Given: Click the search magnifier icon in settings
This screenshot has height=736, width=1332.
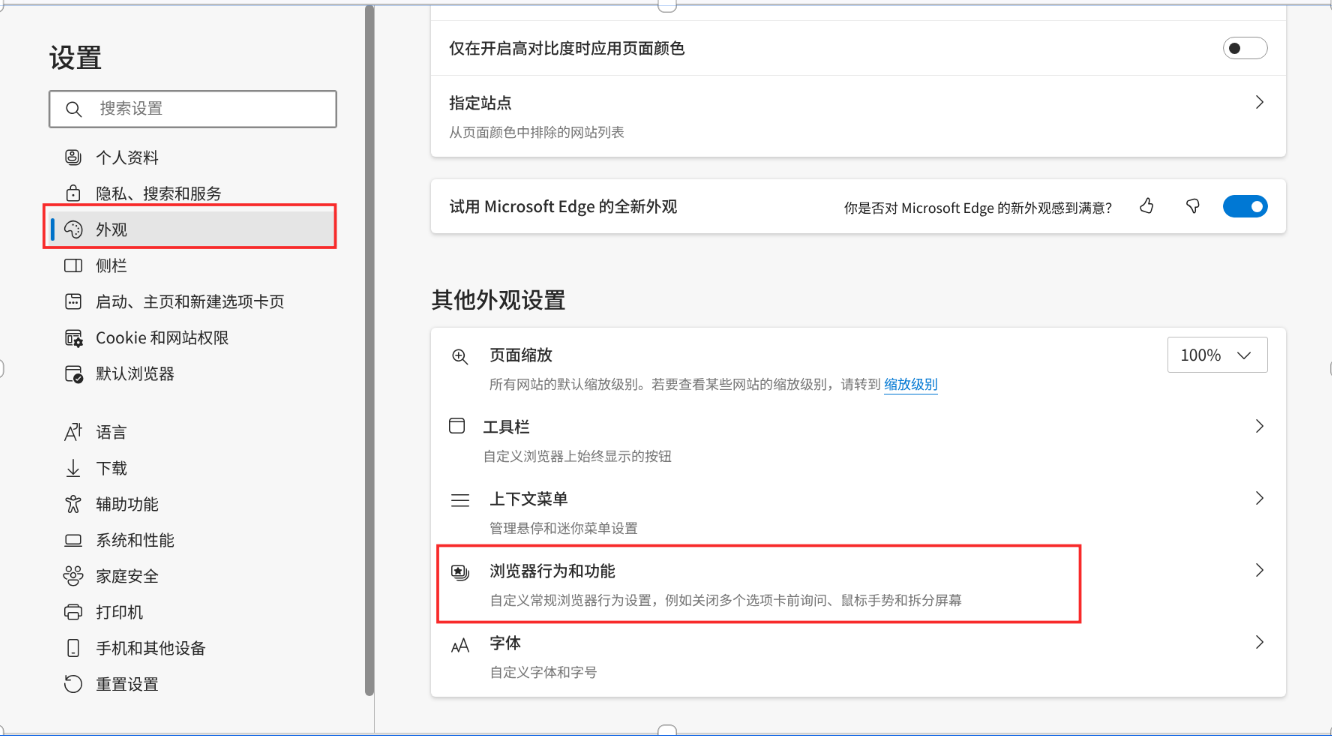Looking at the screenshot, I should point(73,109).
